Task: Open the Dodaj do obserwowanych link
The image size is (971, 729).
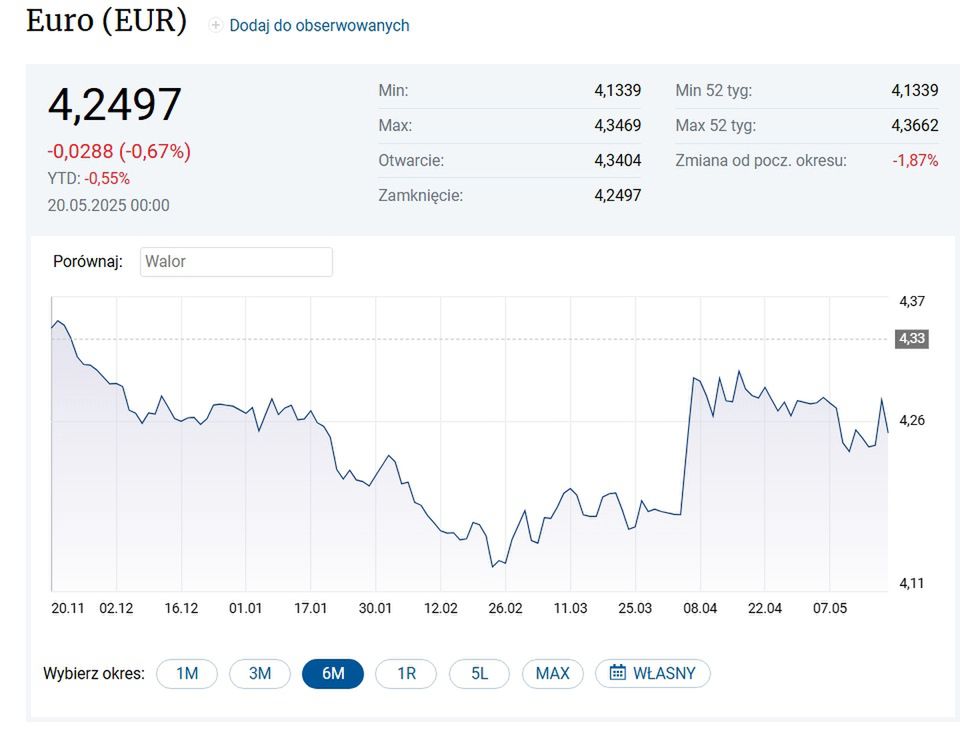Action: pyautogui.click(x=318, y=25)
